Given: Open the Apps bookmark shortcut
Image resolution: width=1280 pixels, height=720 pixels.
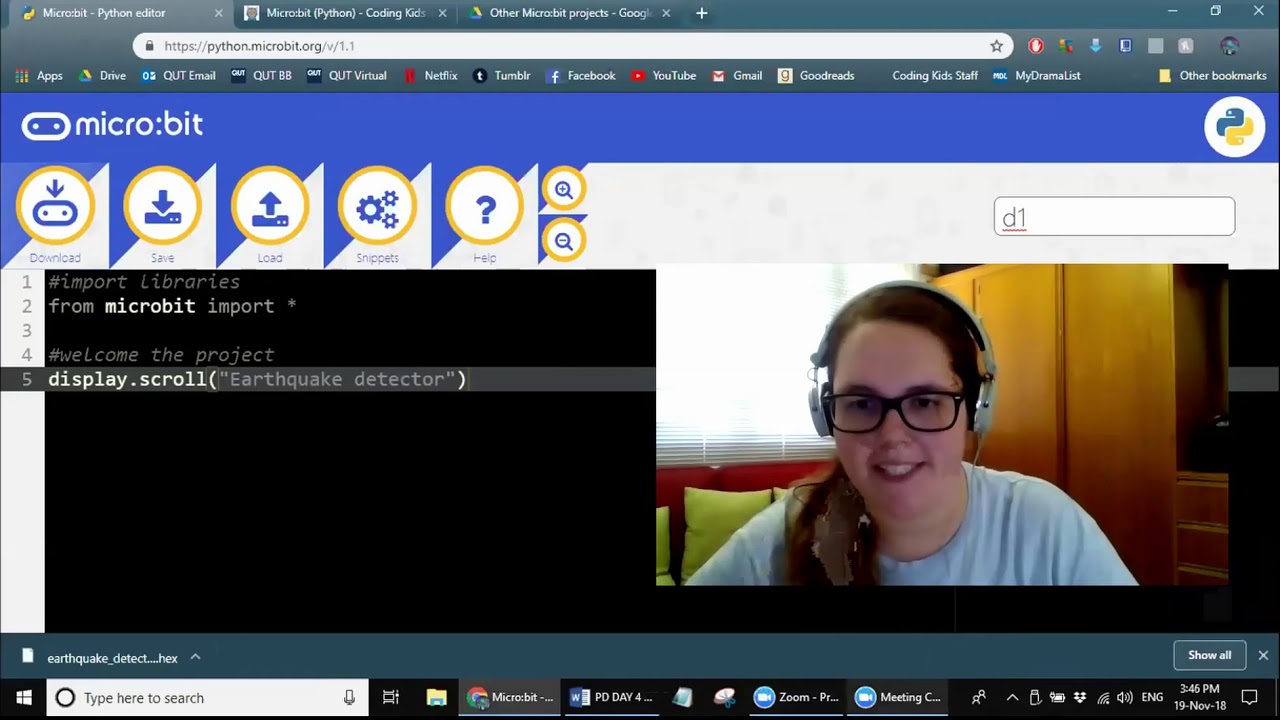Looking at the screenshot, I should (39, 75).
